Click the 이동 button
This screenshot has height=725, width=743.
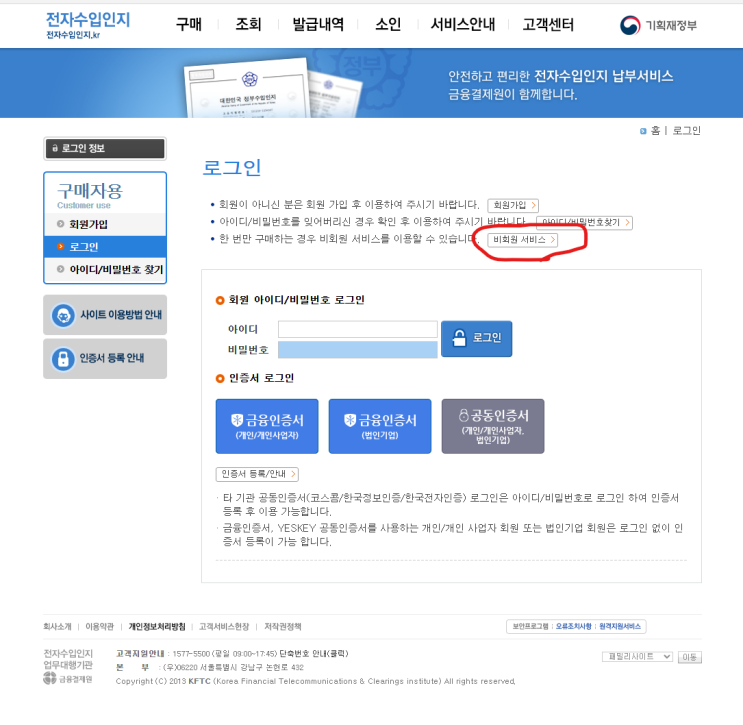689,657
